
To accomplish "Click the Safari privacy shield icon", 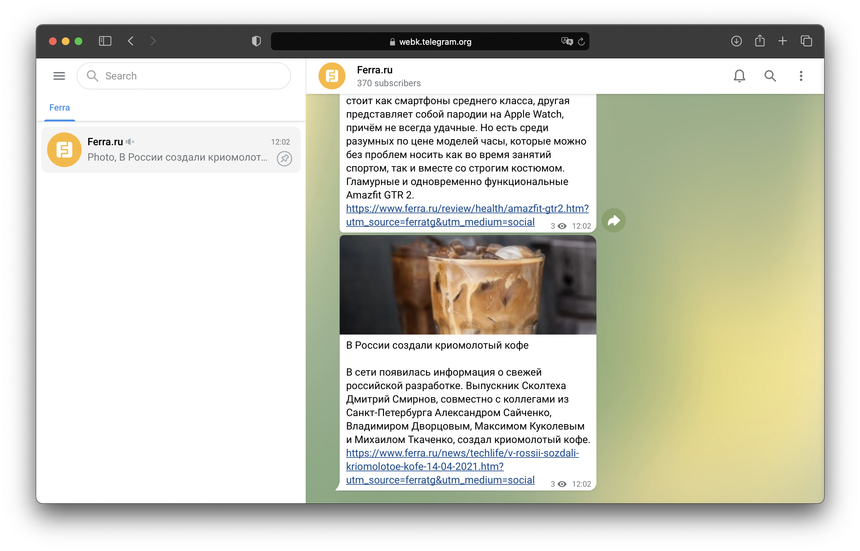I will [x=256, y=41].
